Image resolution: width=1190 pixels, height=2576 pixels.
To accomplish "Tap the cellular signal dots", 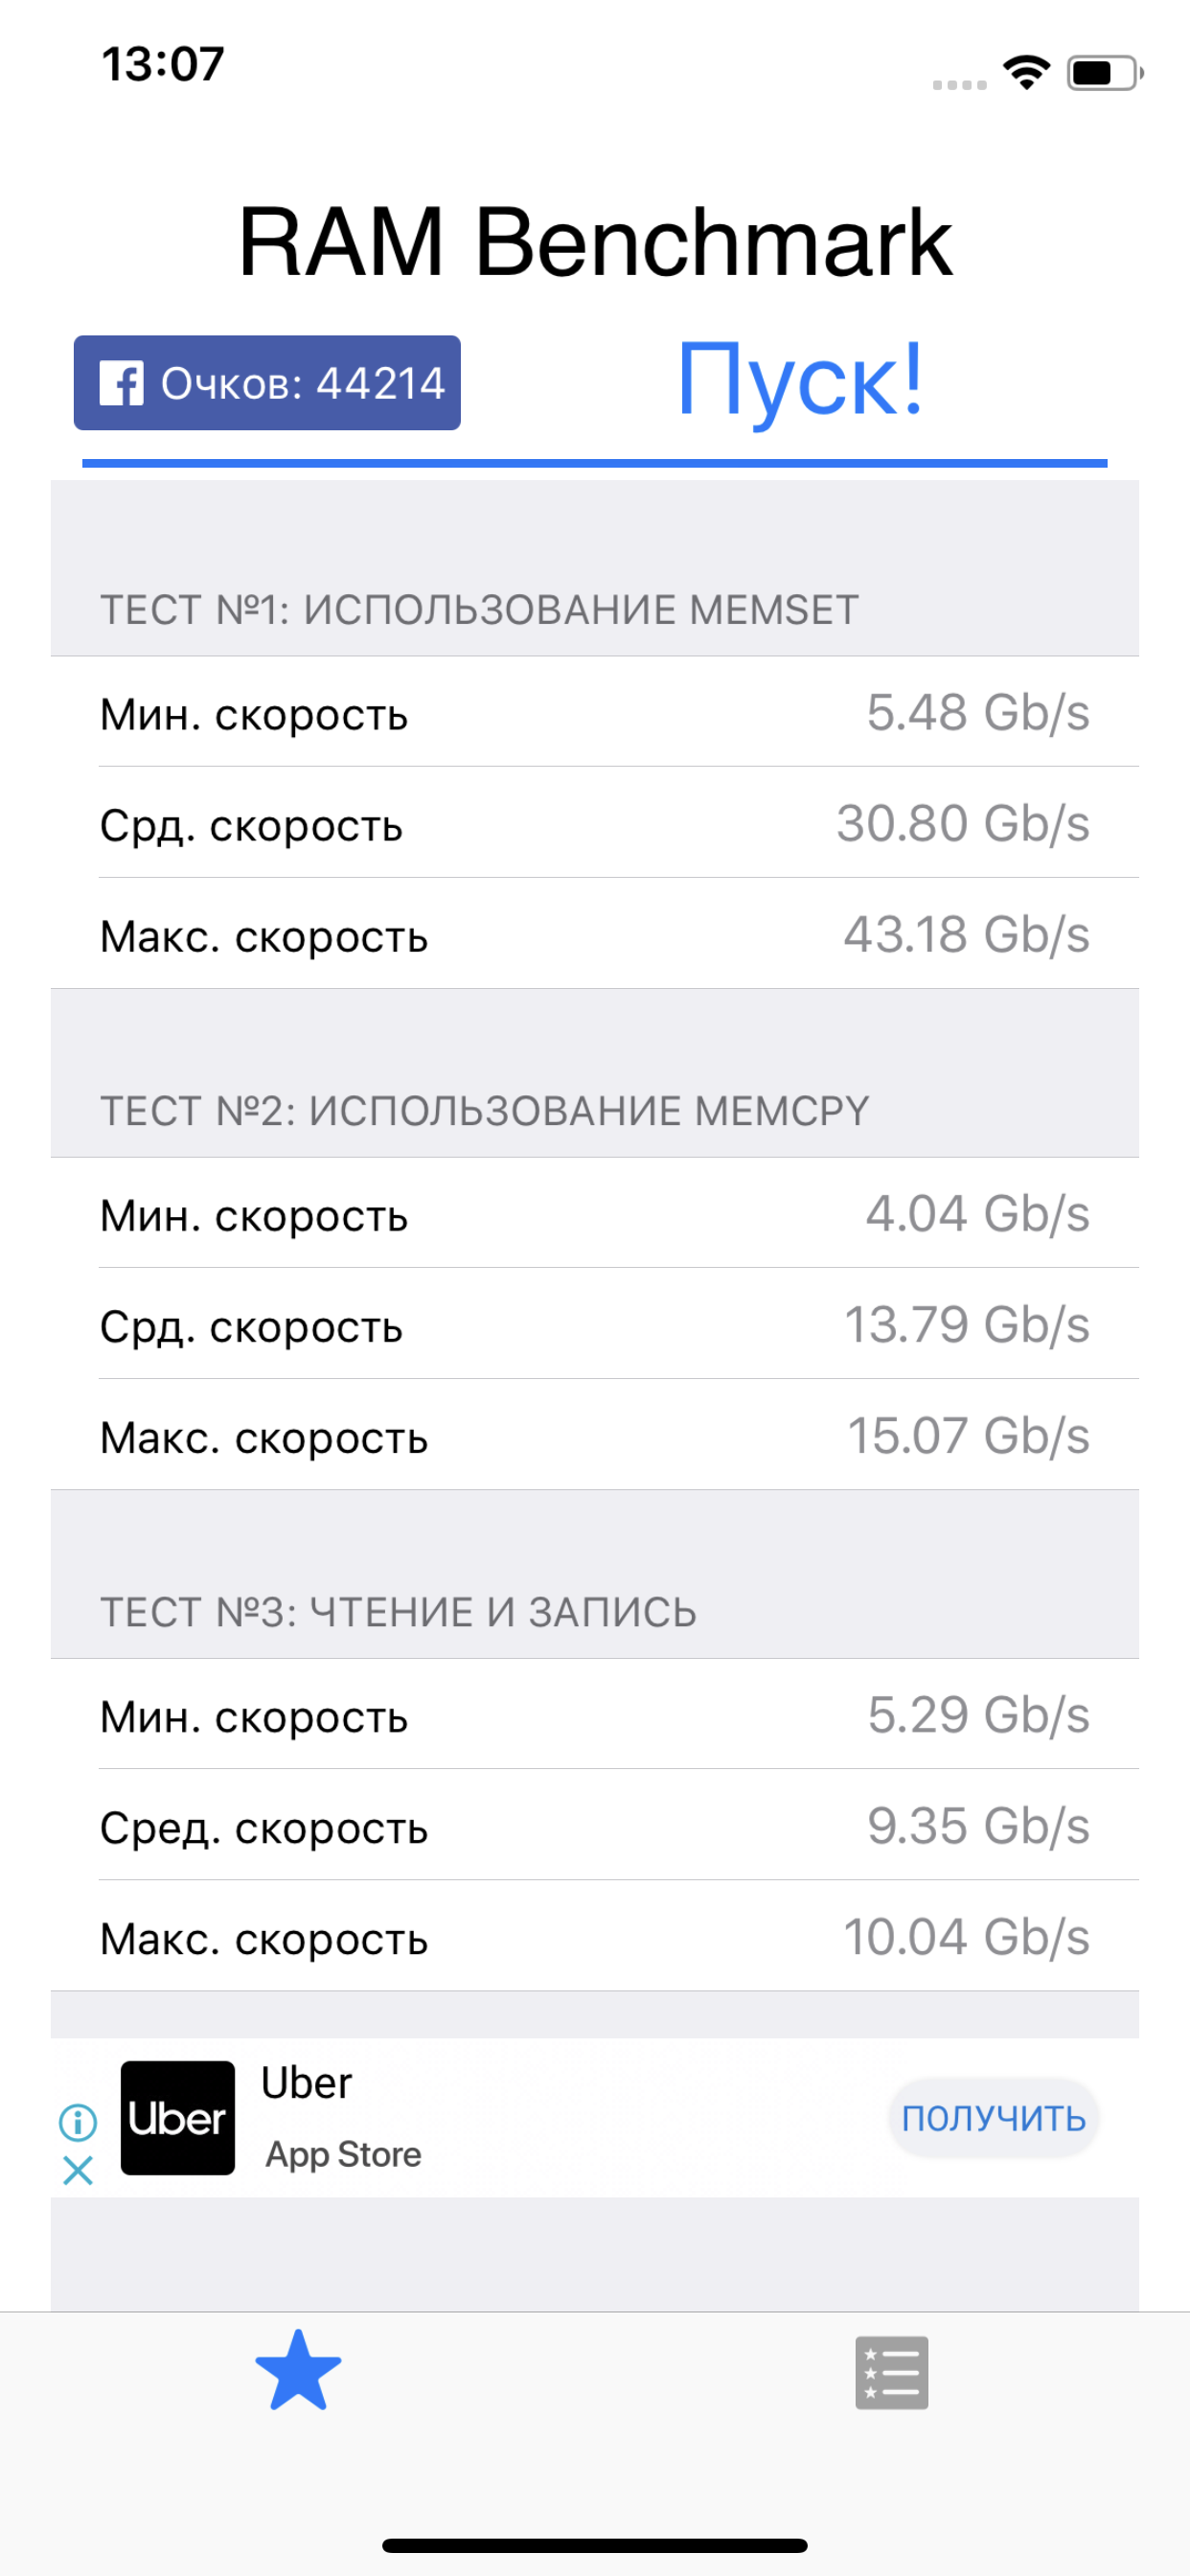I will [960, 84].
